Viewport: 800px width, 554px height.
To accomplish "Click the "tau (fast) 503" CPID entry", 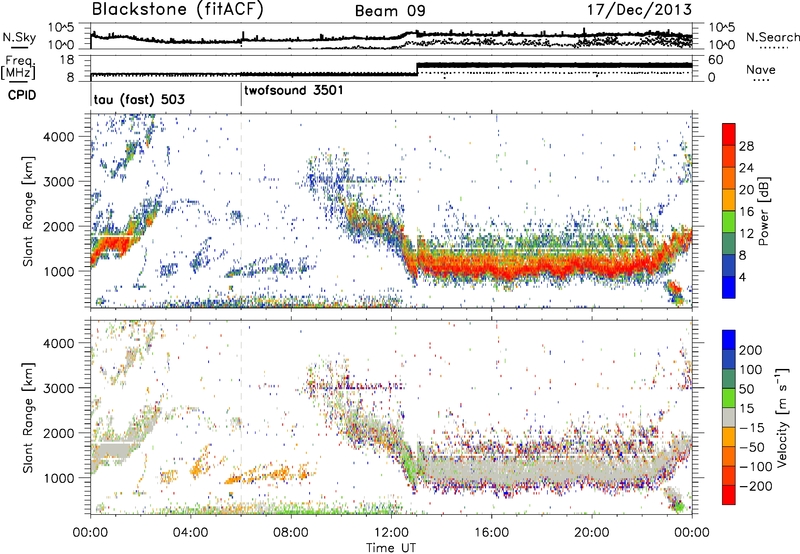I will [x=139, y=99].
